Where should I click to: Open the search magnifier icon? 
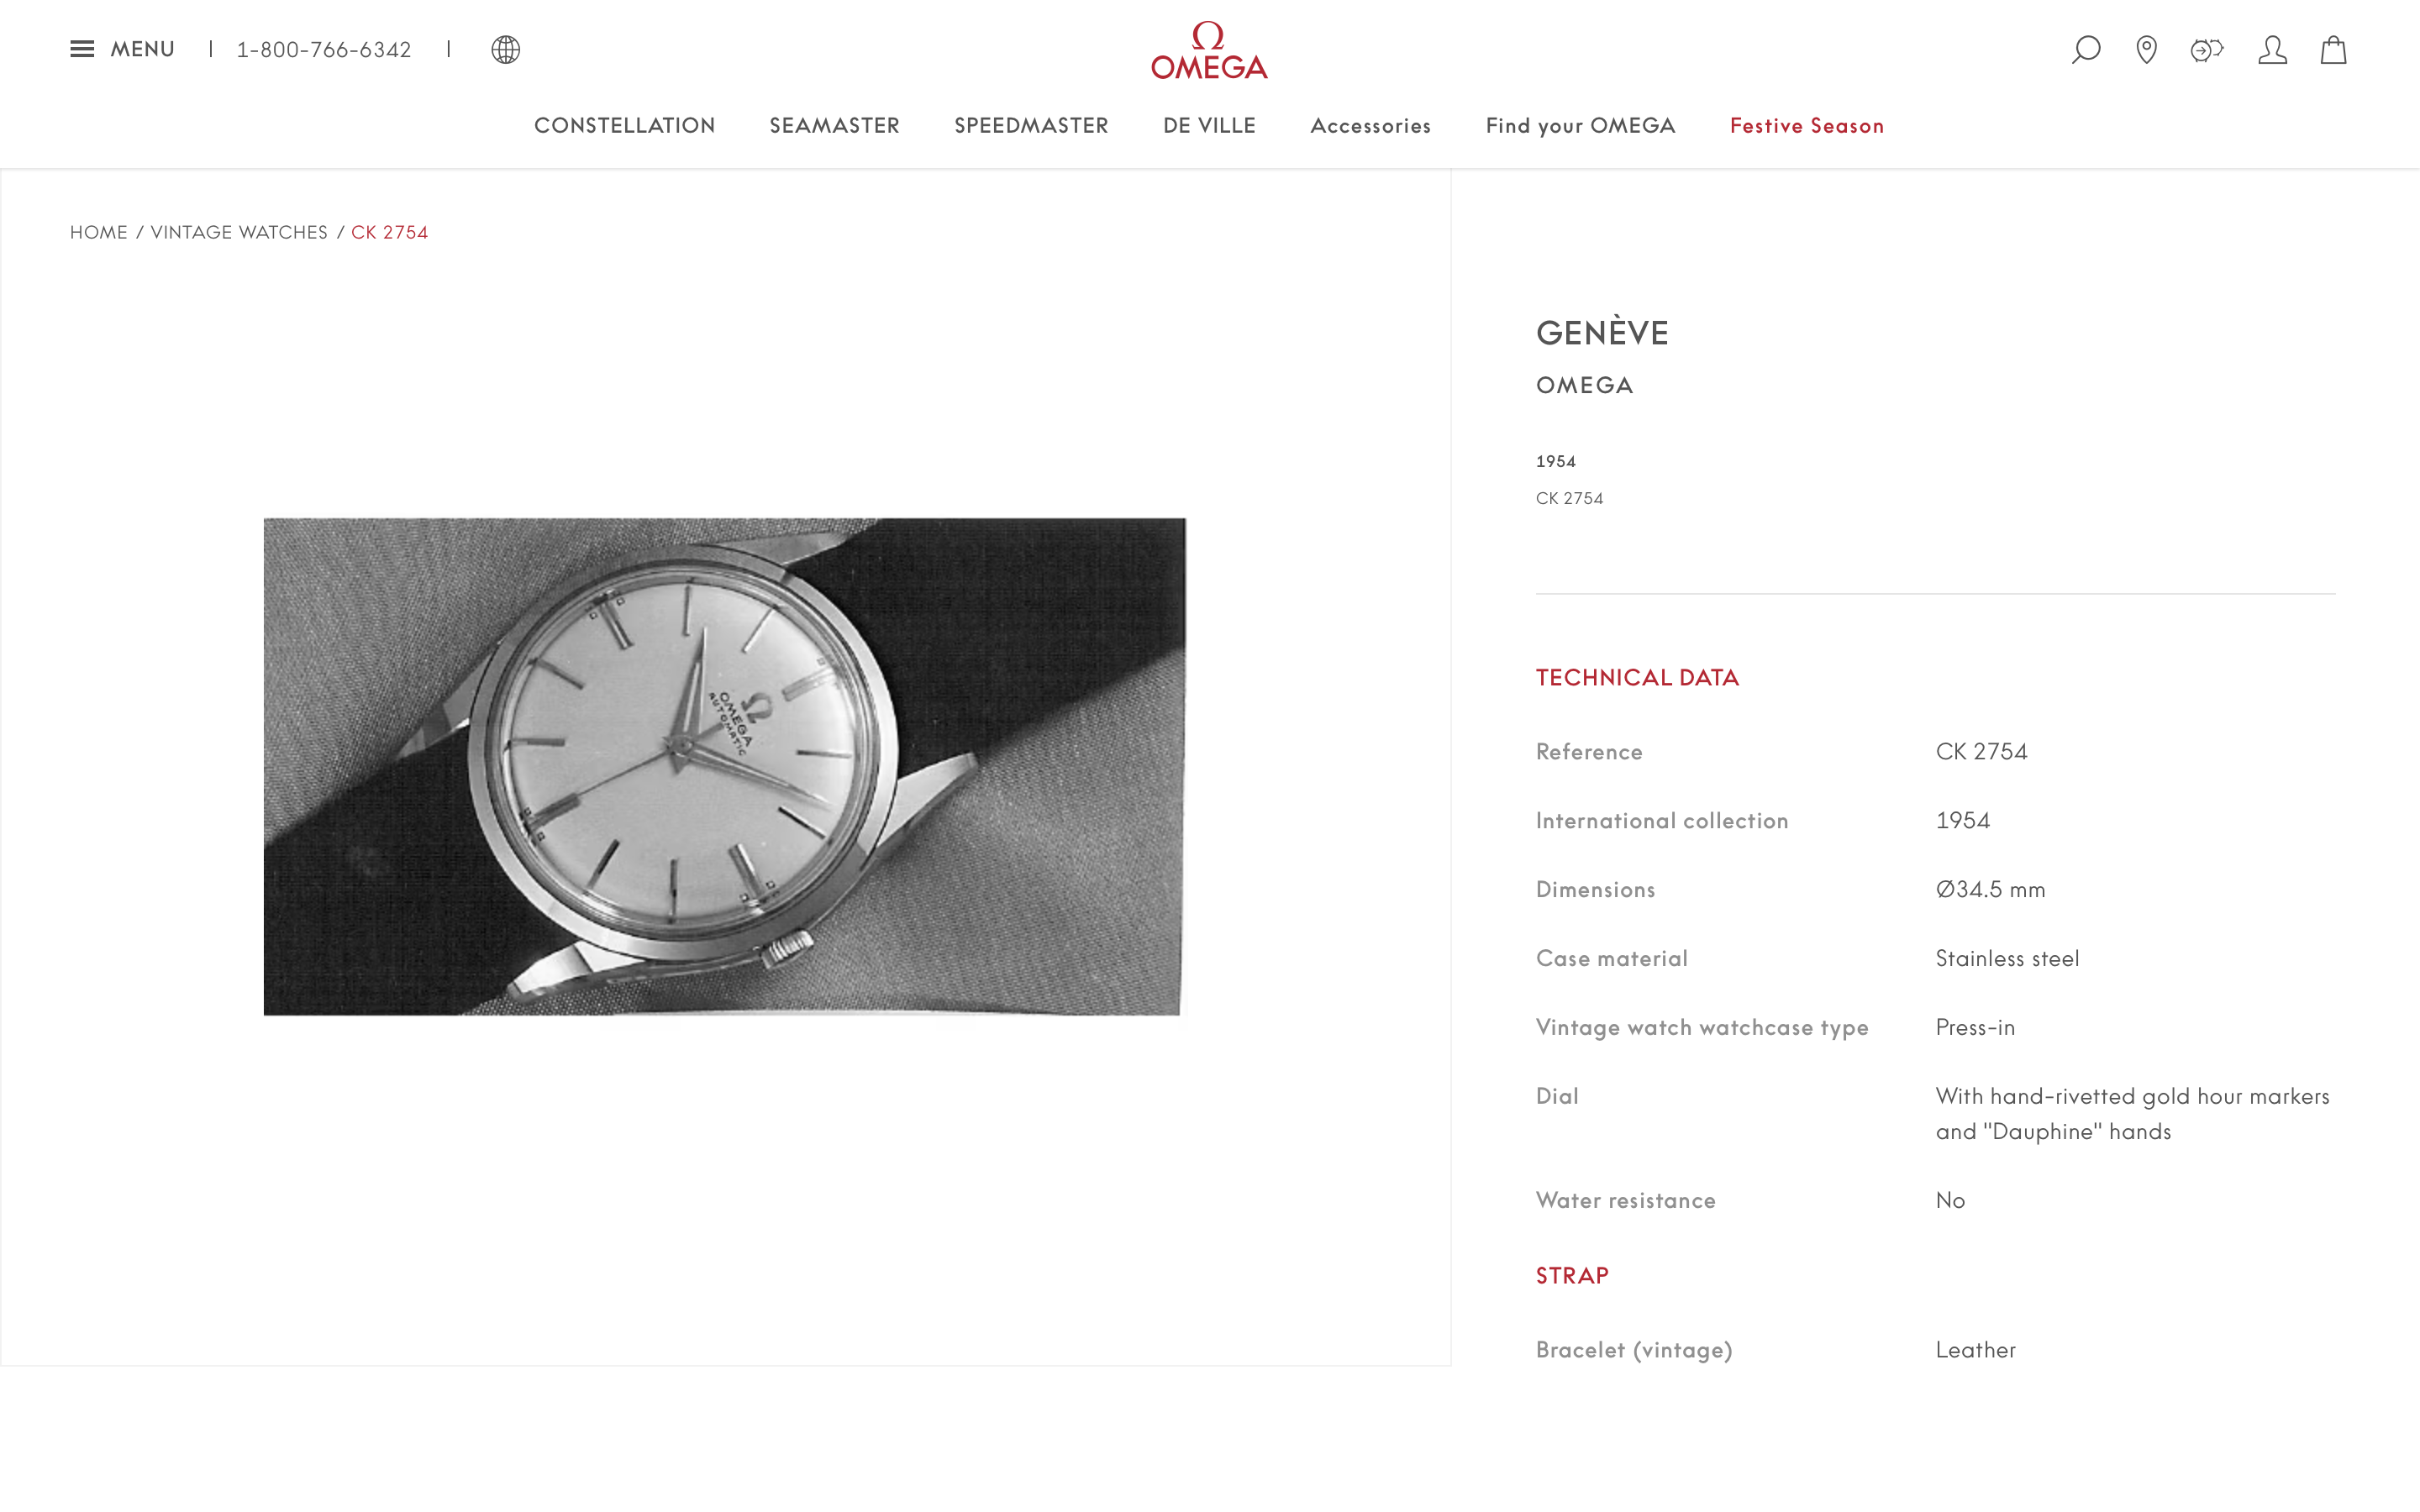(2086, 49)
